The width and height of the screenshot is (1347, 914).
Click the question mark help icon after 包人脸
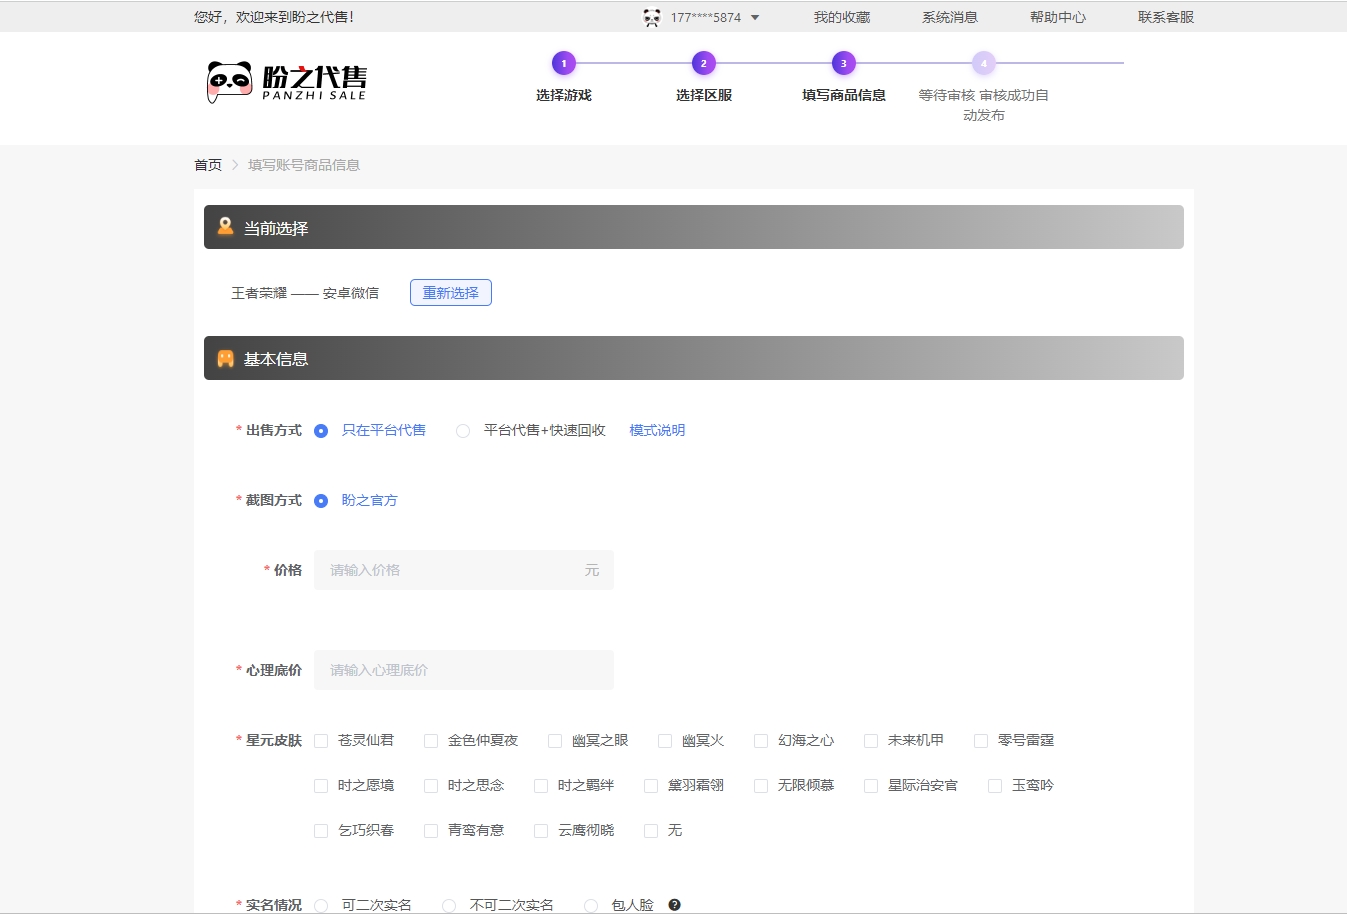(x=675, y=905)
